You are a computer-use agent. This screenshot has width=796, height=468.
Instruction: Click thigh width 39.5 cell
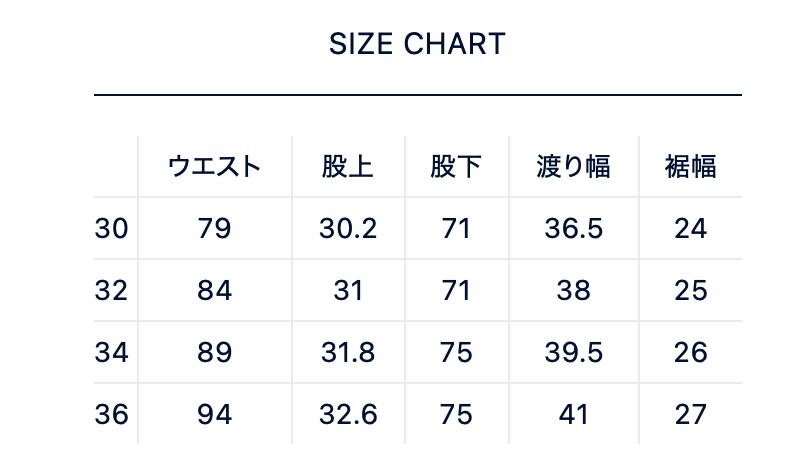click(573, 353)
